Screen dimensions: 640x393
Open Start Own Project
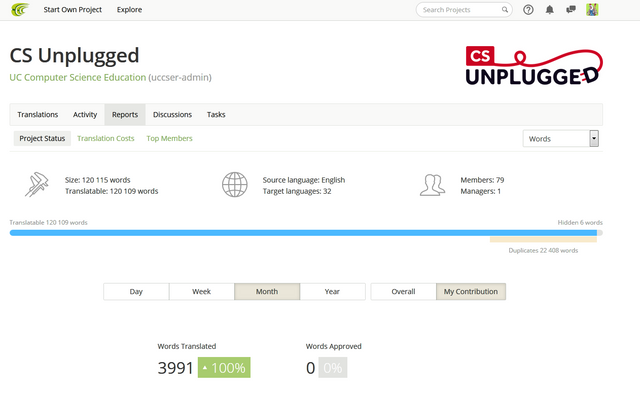tap(73, 9)
